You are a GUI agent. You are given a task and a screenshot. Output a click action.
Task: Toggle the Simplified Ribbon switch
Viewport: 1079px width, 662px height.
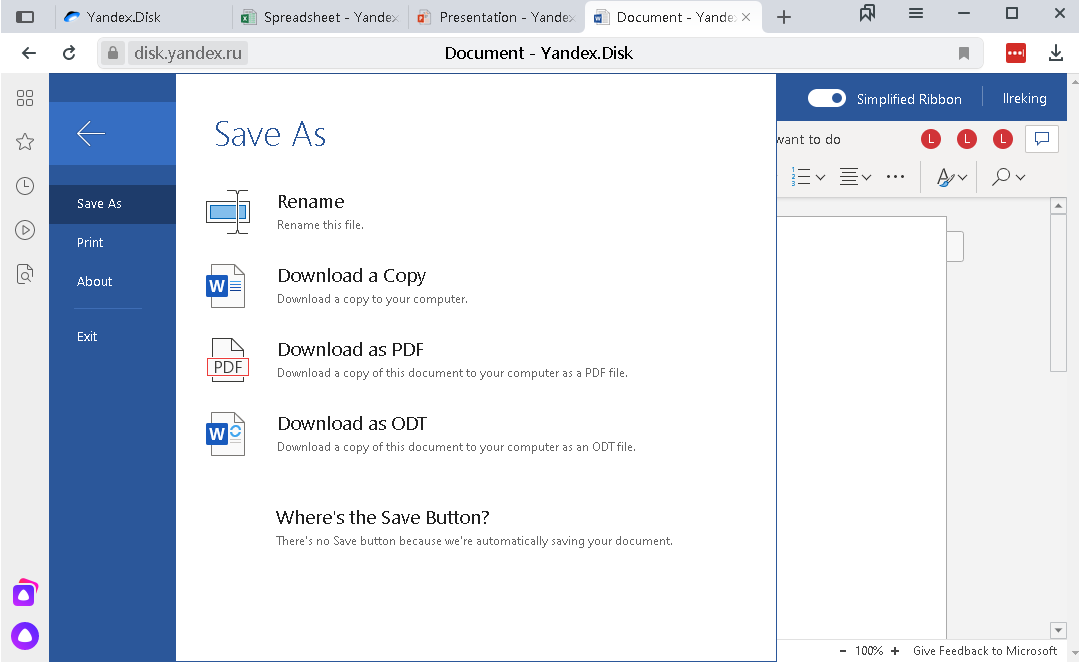click(x=826, y=98)
